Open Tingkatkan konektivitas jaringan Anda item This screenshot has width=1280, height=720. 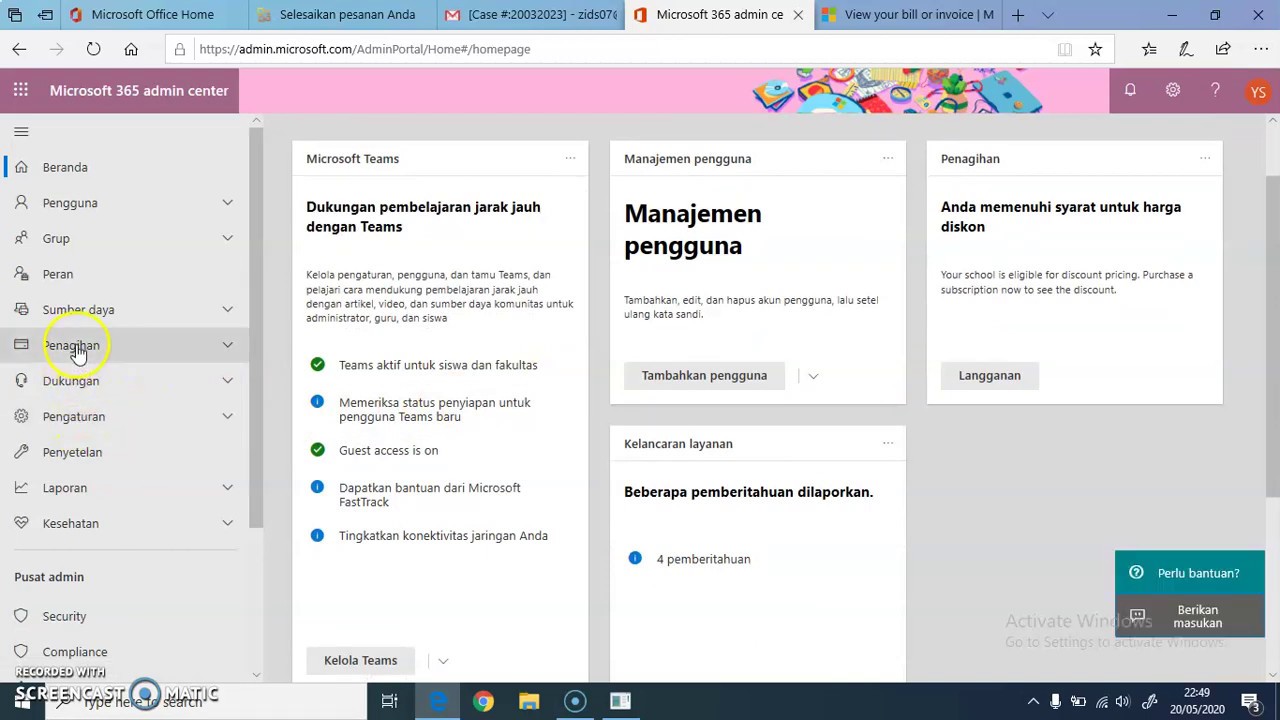tap(443, 536)
